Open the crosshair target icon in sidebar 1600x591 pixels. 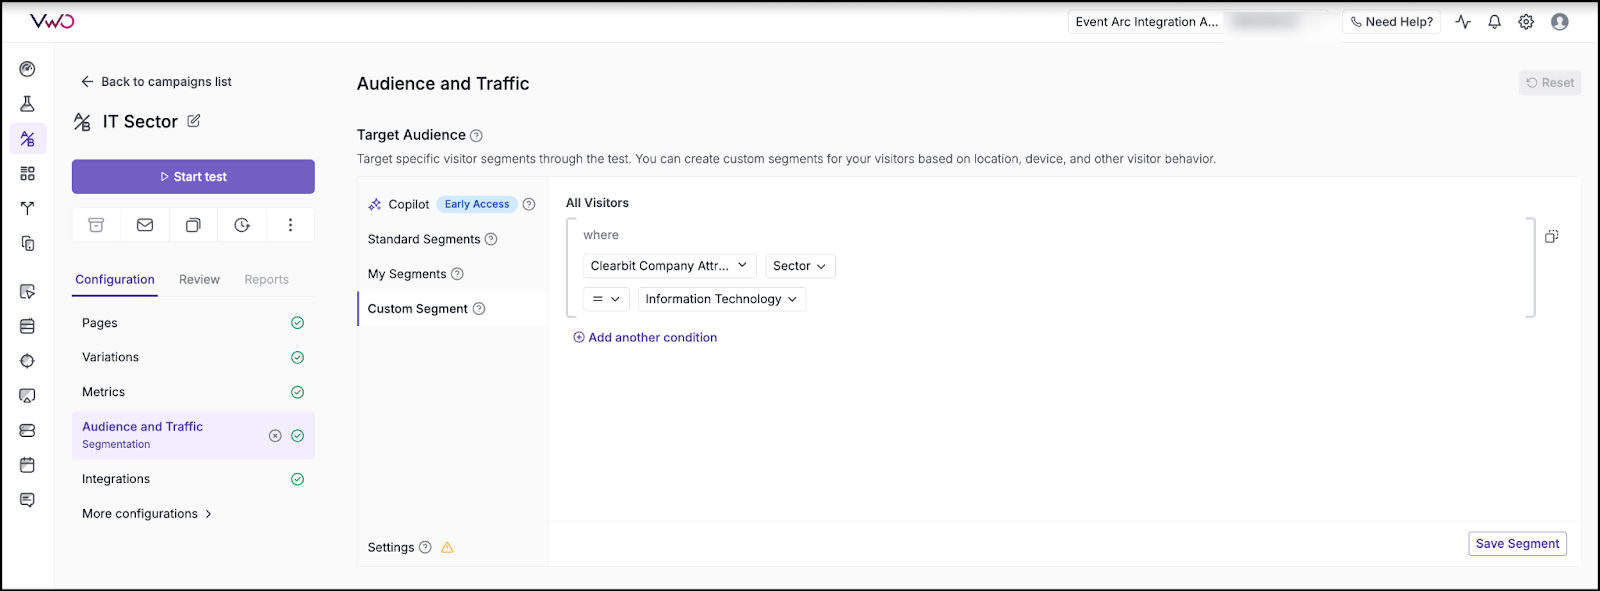(x=27, y=361)
